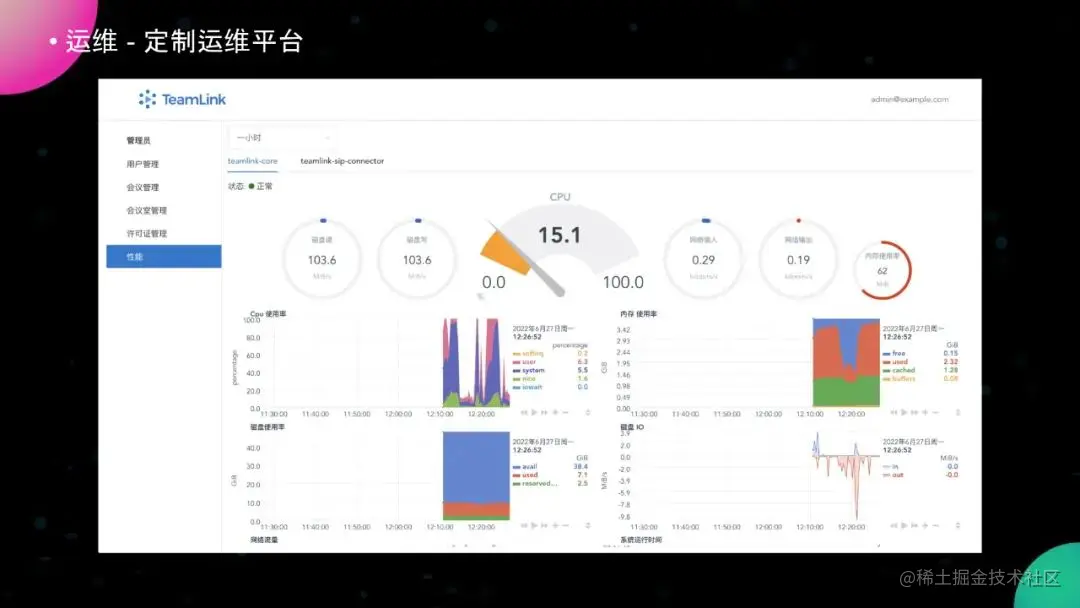Zoom out on the Cpu 使用率 chart
1080x608 pixels.
tap(565, 412)
